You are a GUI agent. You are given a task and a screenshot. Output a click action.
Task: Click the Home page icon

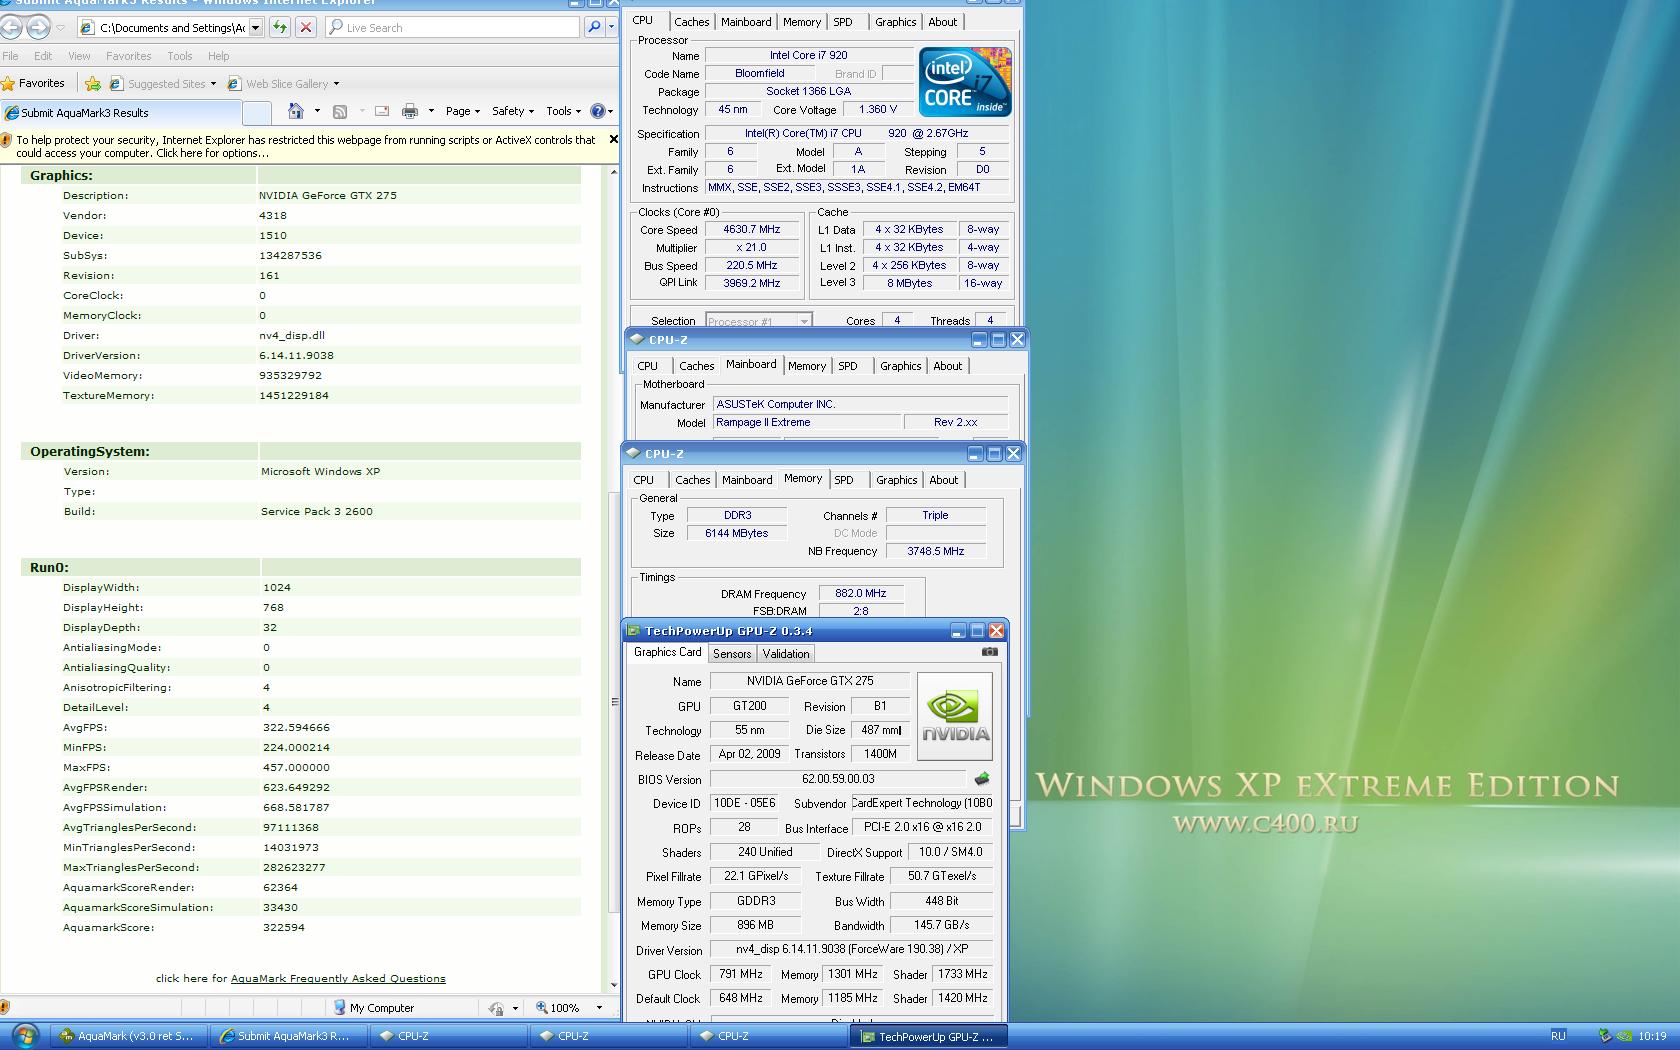[x=295, y=111]
